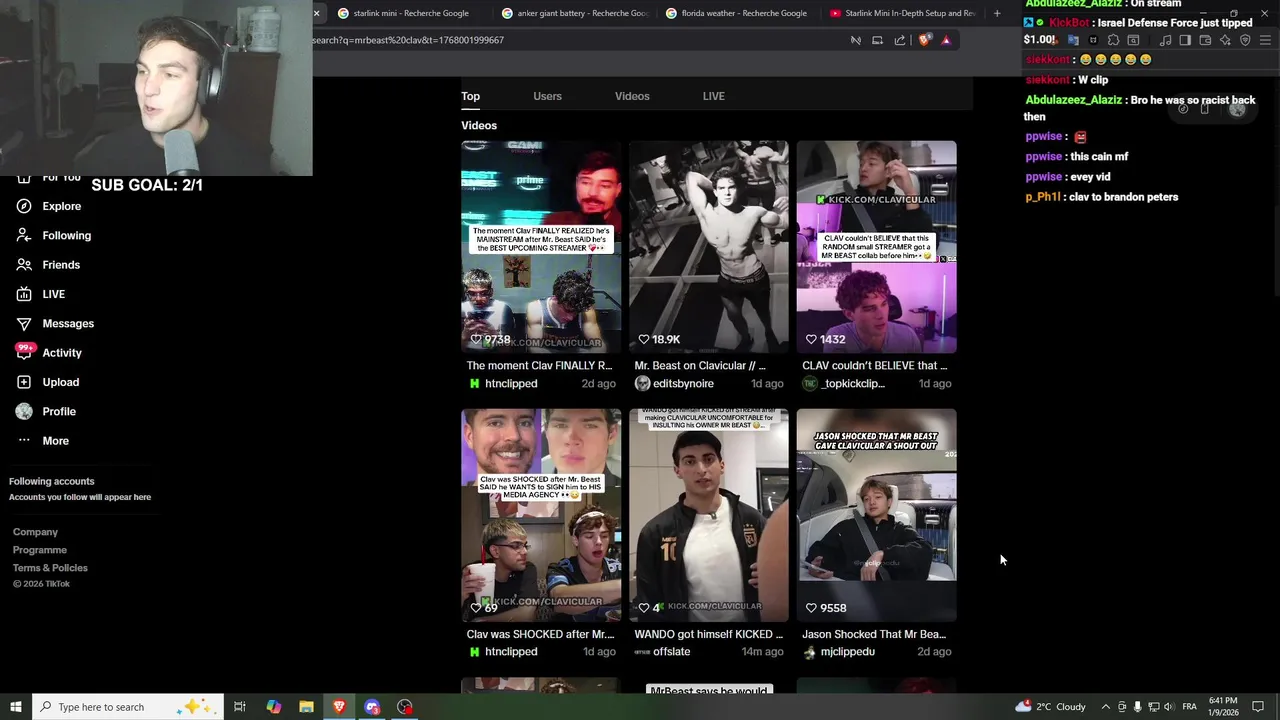
Task: Open 'WANDO got himself KICKED' video thumbnail
Action: tap(709, 515)
